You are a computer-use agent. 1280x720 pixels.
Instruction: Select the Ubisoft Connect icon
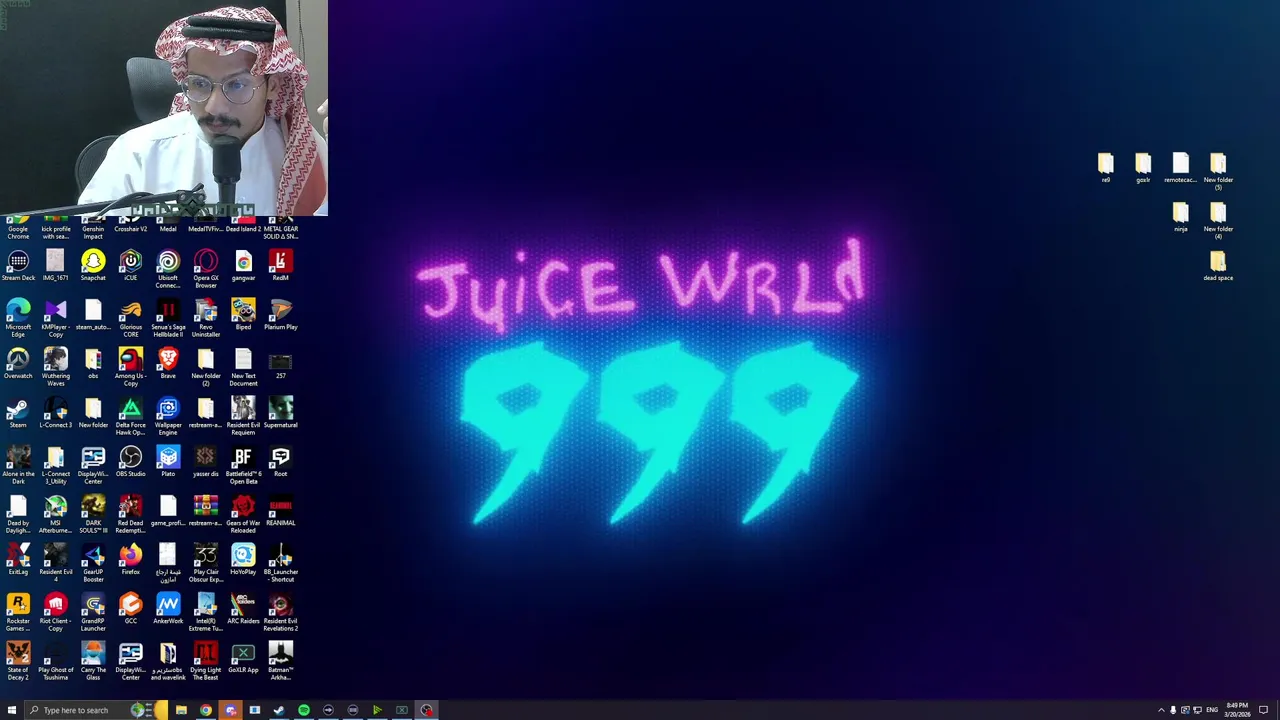tap(168, 269)
